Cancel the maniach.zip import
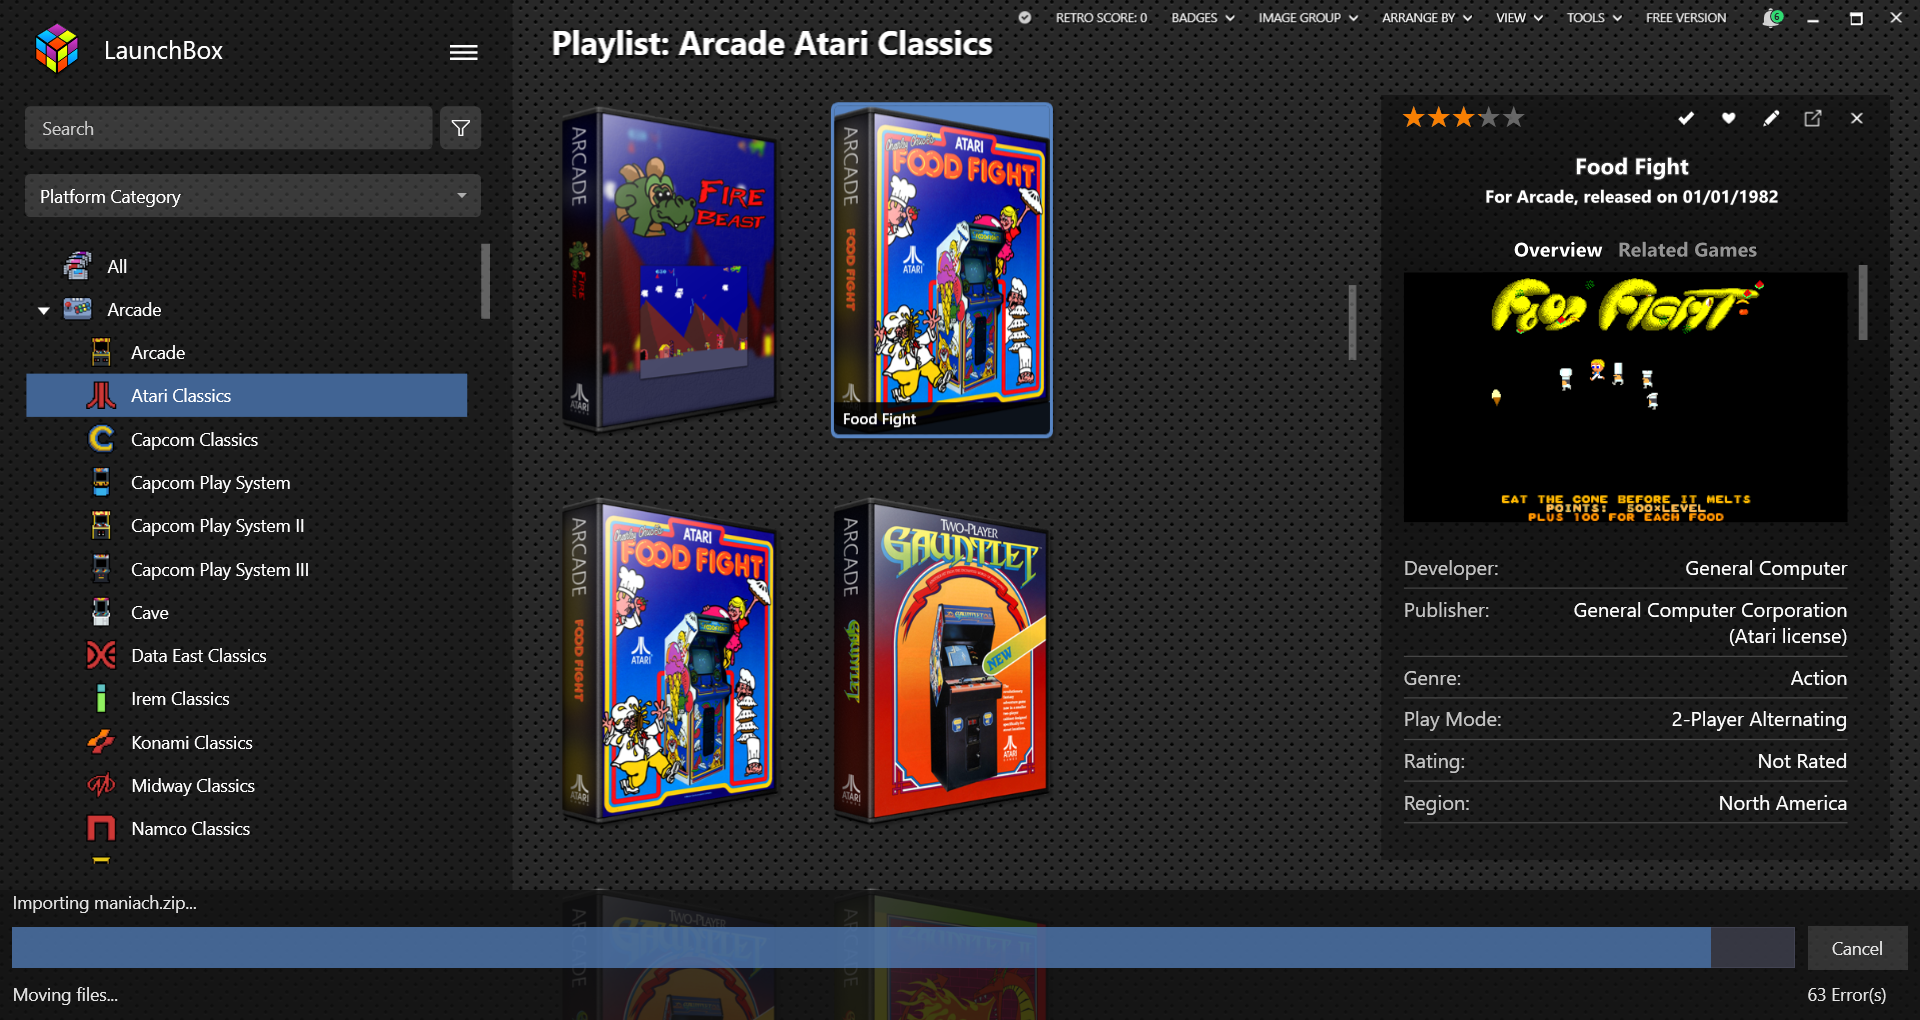 (x=1857, y=948)
